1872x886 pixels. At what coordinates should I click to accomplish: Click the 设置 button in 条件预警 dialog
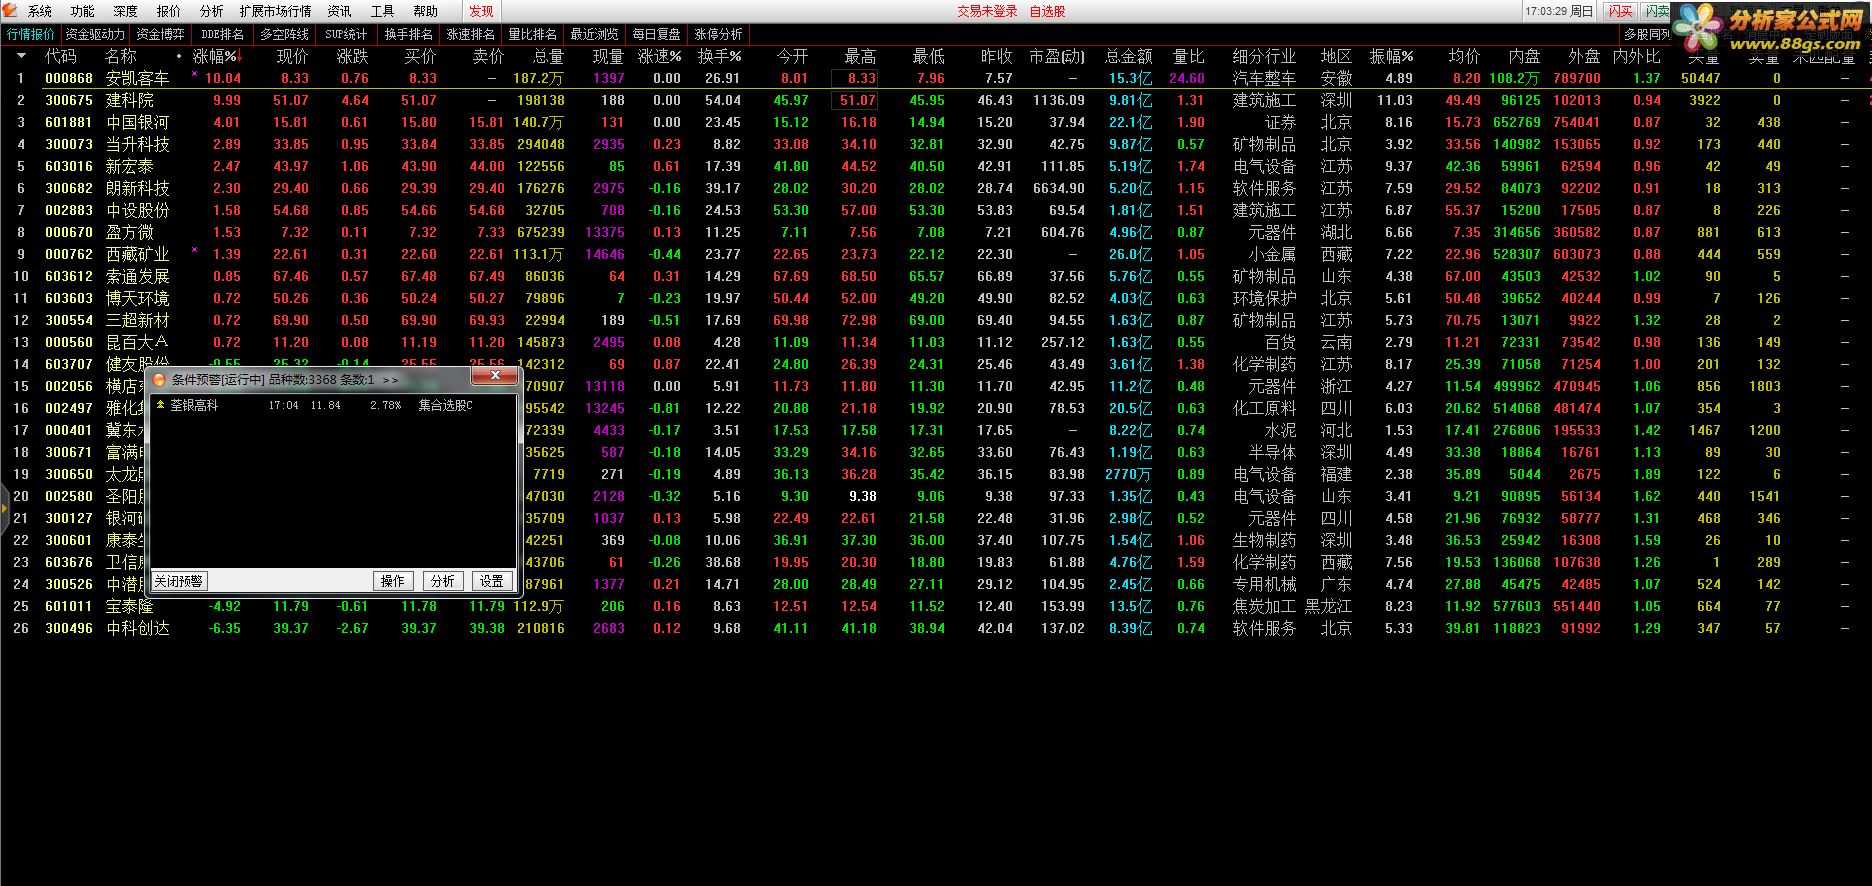click(492, 581)
